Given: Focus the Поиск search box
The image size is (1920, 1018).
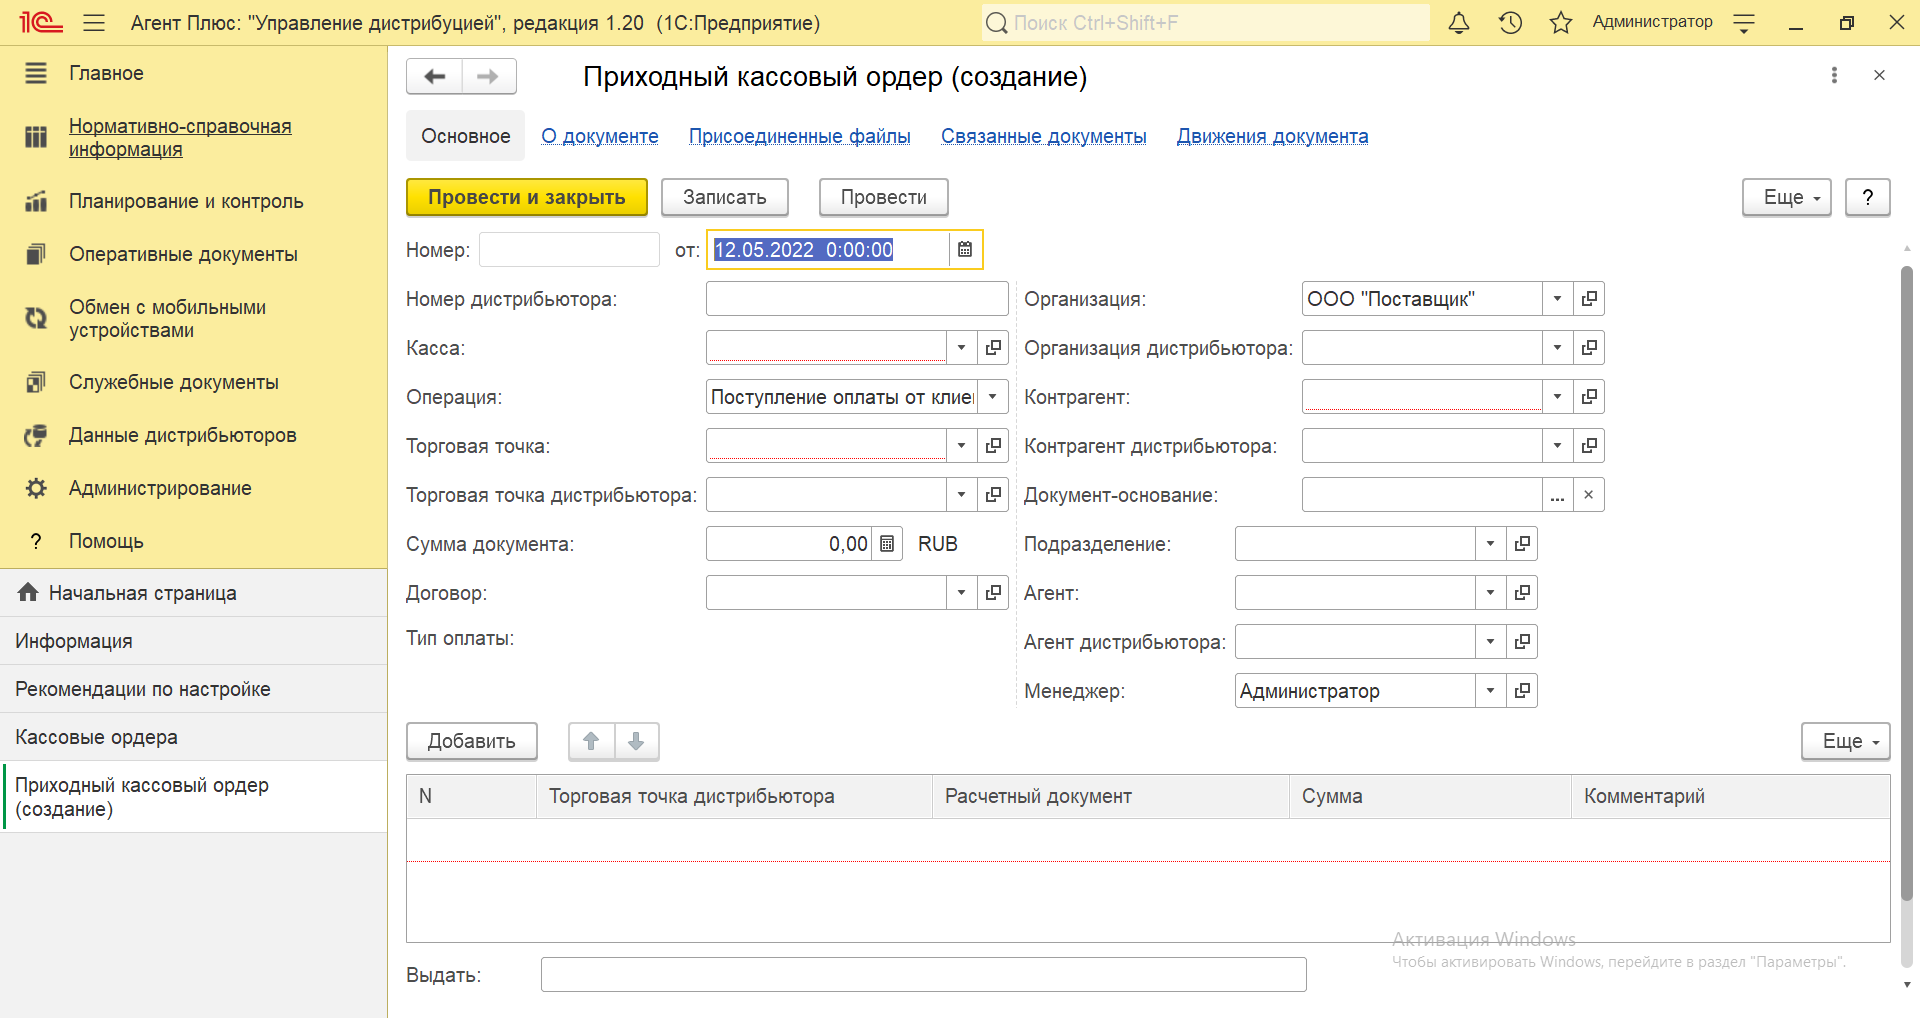Looking at the screenshot, I should click(1205, 22).
